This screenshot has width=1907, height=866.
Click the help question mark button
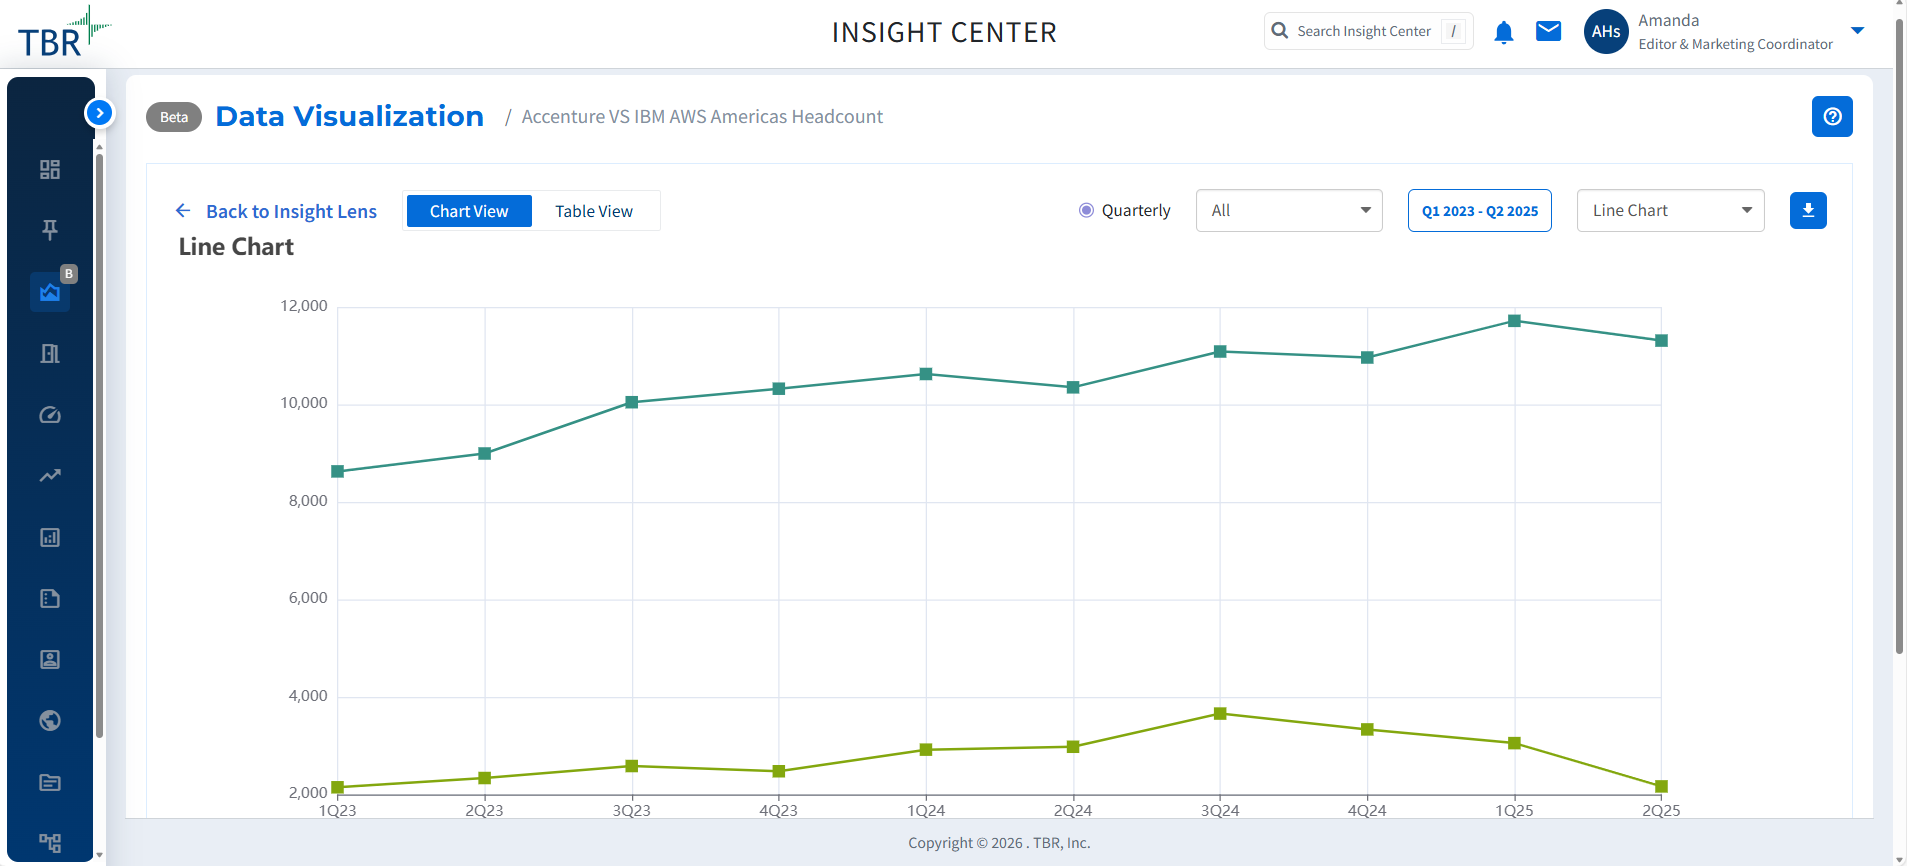(x=1832, y=117)
